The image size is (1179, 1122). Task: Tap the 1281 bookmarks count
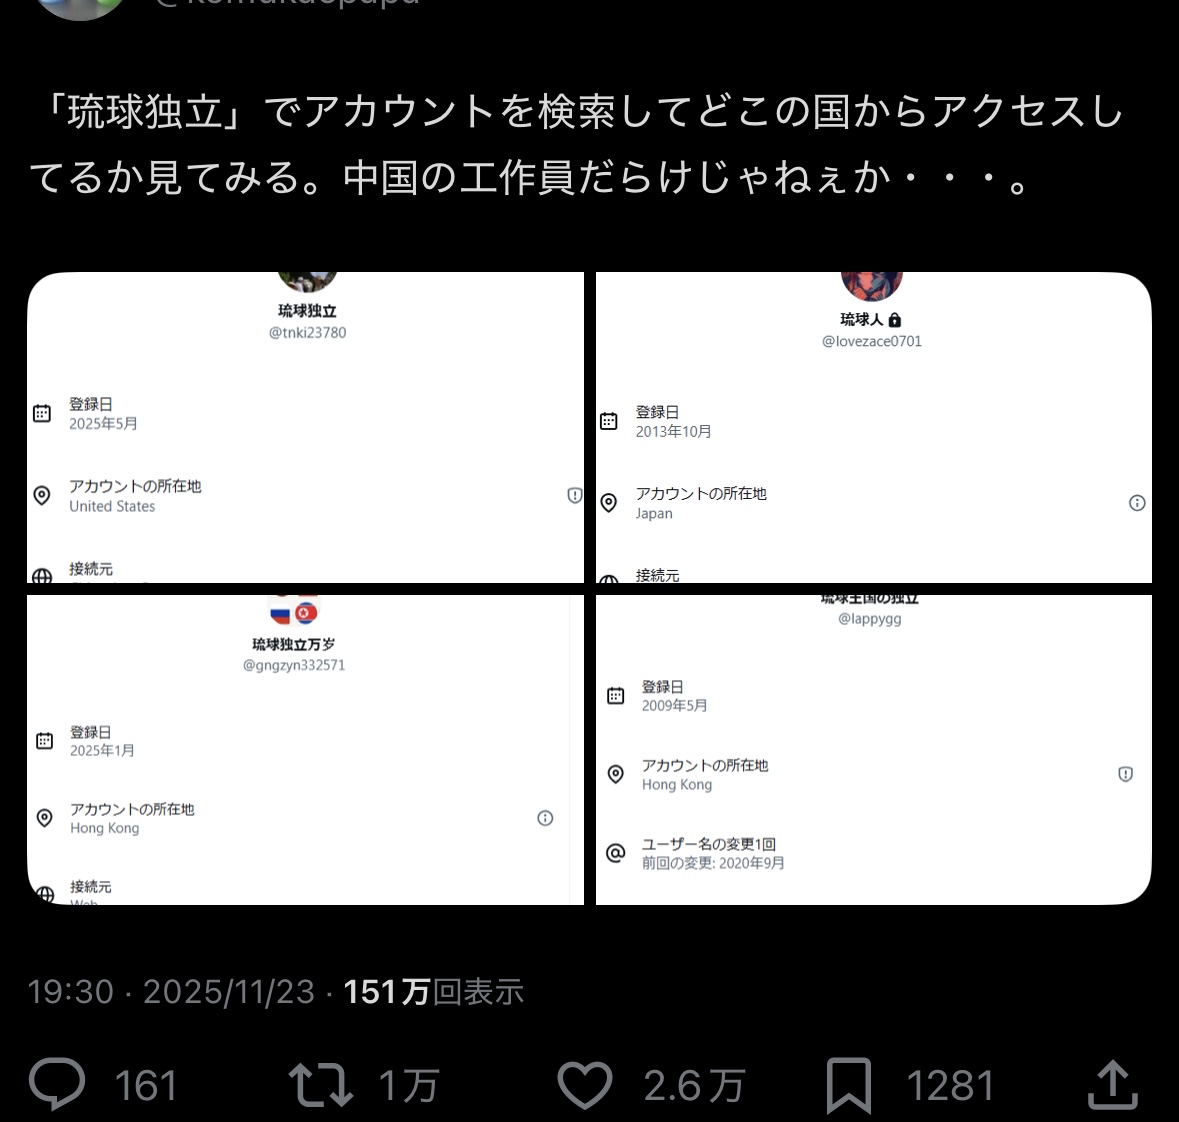pos(950,1086)
